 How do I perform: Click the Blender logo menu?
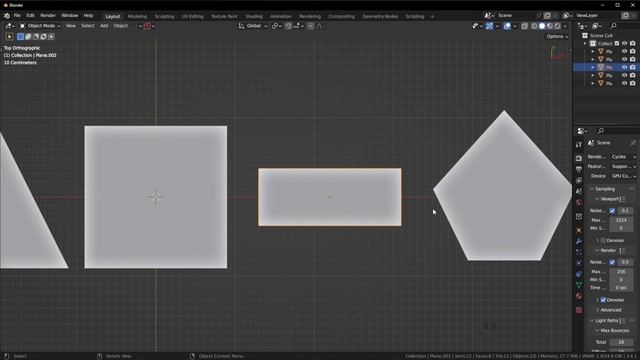(7, 16)
